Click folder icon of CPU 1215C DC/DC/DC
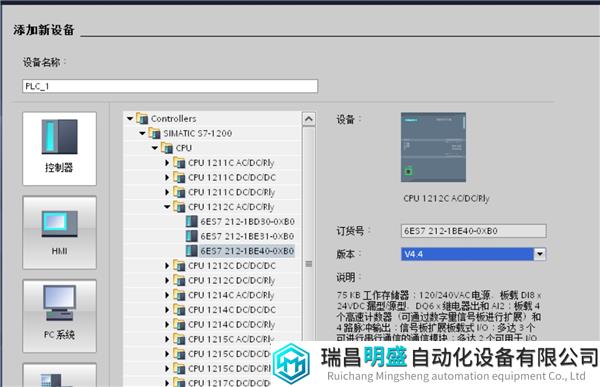The width and height of the screenshot is (600, 387). (x=179, y=353)
